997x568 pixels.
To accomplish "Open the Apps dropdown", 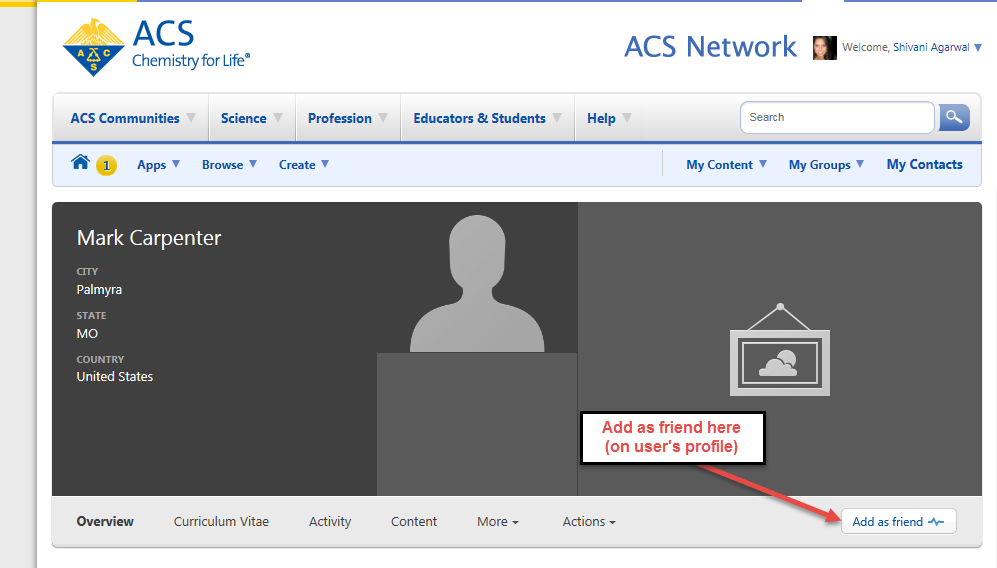I will click(158, 165).
